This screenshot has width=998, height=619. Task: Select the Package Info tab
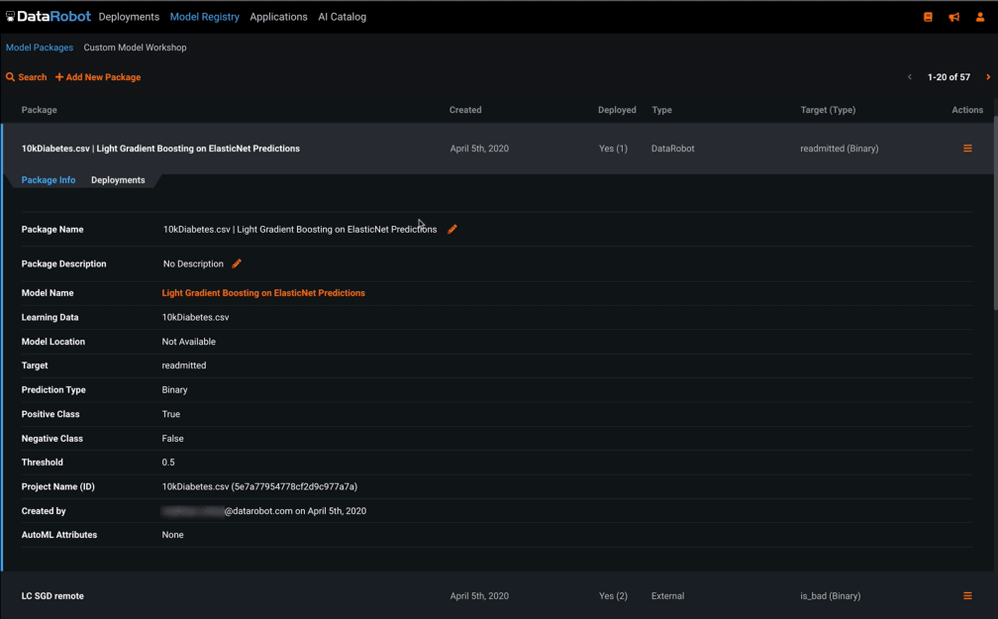48,180
